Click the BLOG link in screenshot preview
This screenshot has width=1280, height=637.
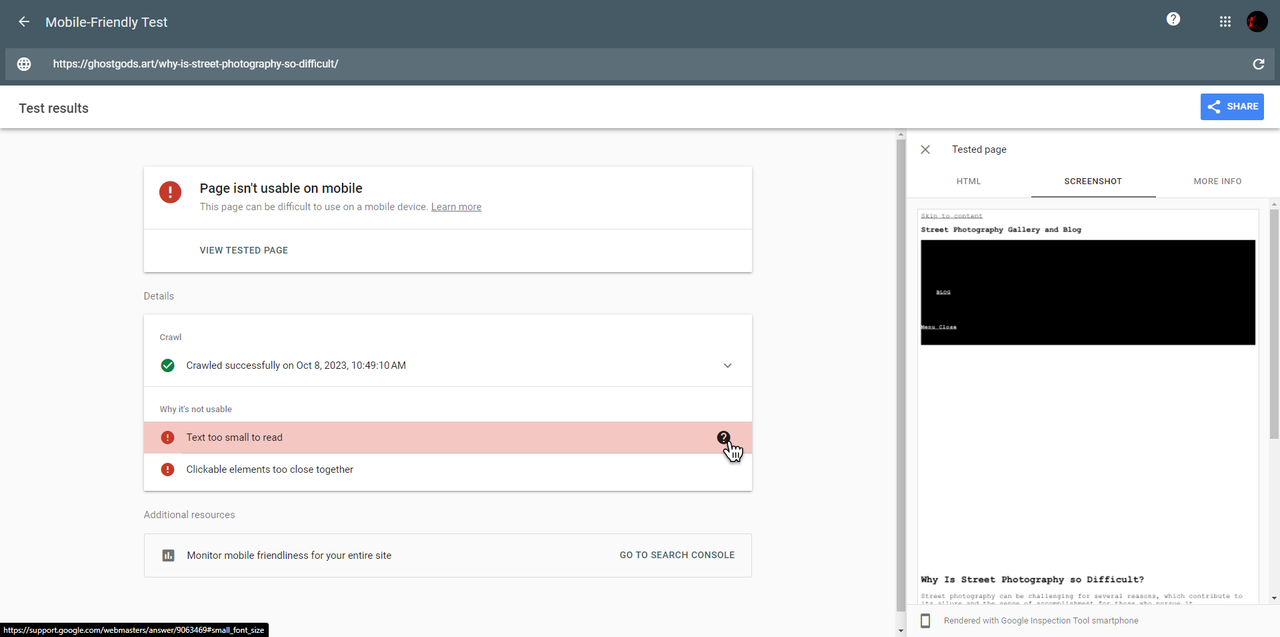(x=943, y=292)
